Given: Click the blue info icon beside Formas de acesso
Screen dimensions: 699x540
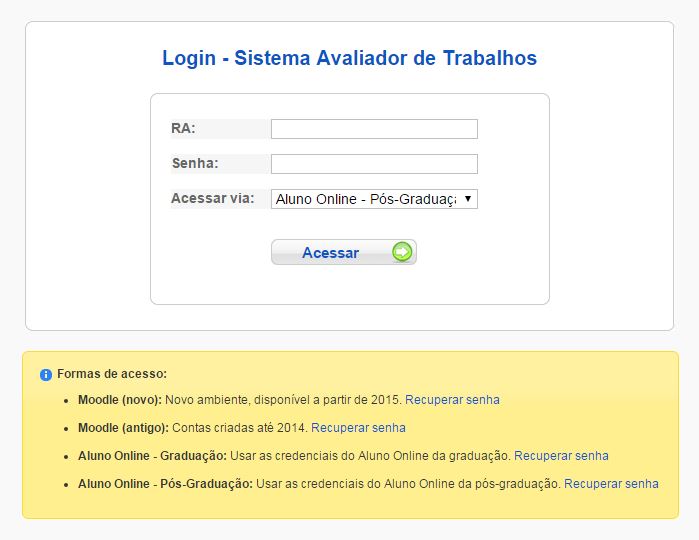Looking at the screenshot, I should [46, 375].
